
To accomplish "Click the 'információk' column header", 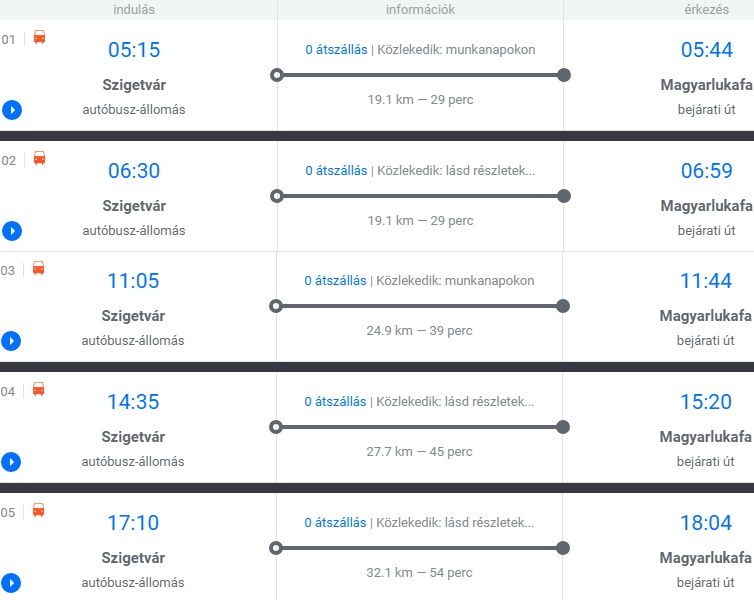I will pyautogui.click(x=420, y=10).
